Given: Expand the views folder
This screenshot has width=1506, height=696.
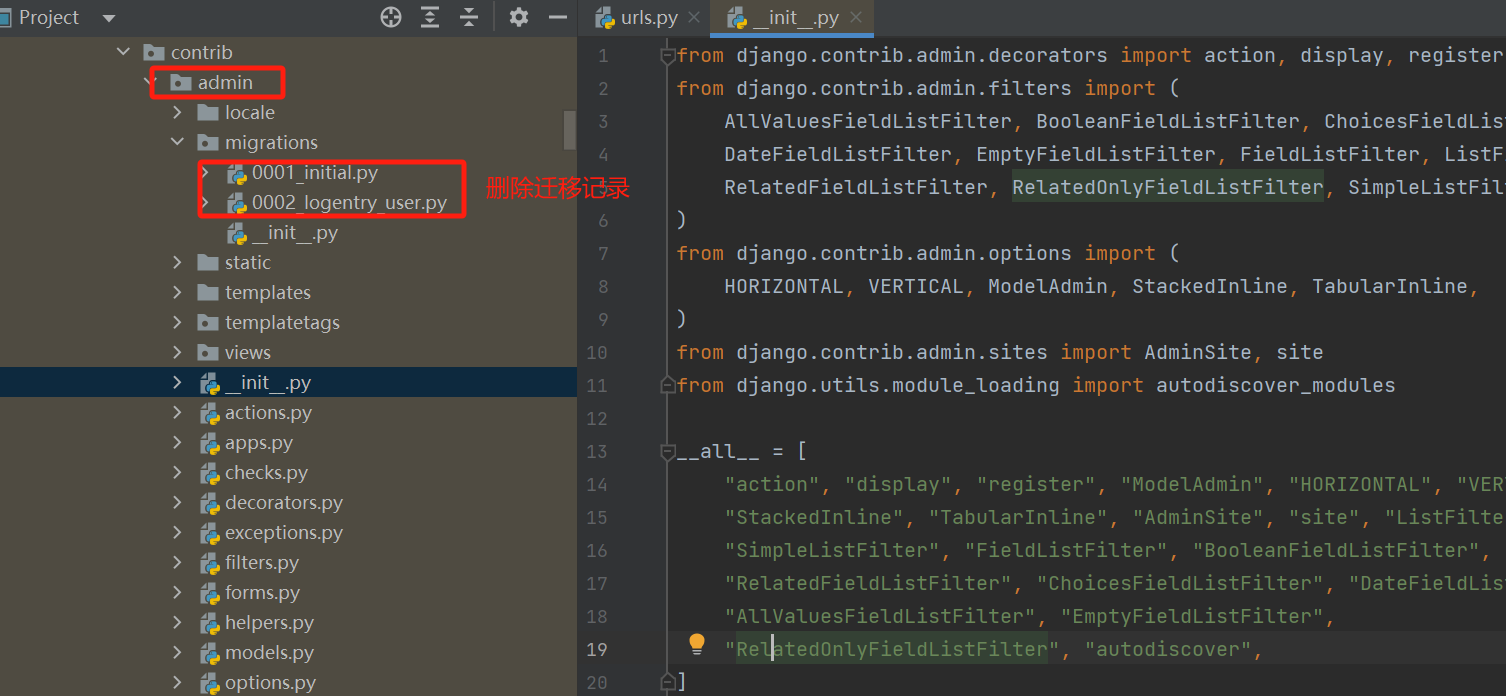Looking at the screenshot, I should pos(177,352).
